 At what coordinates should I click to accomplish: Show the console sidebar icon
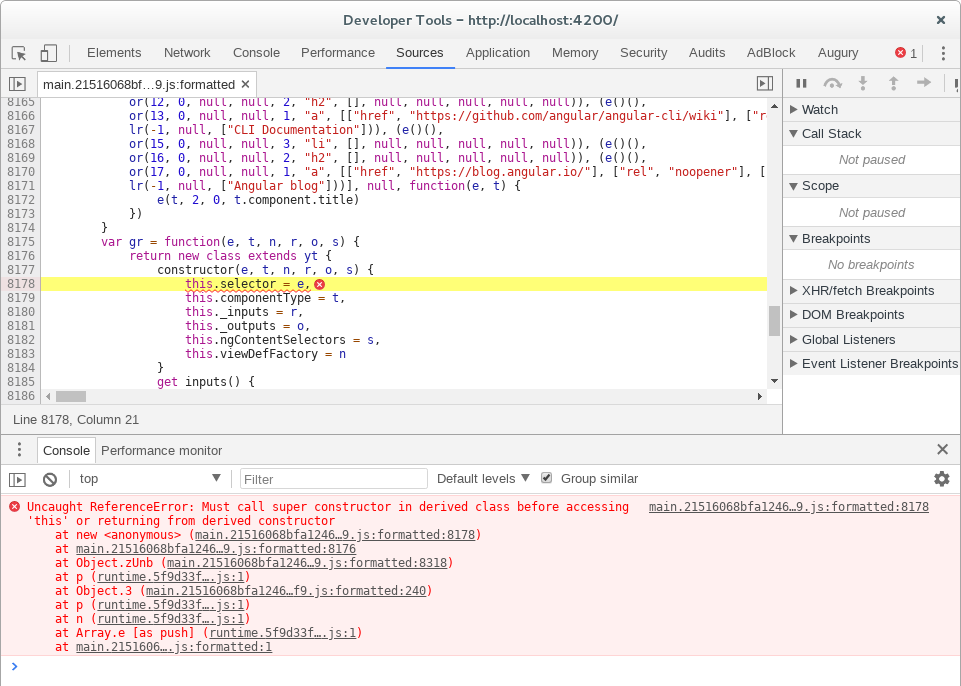(x=17, y=479)
